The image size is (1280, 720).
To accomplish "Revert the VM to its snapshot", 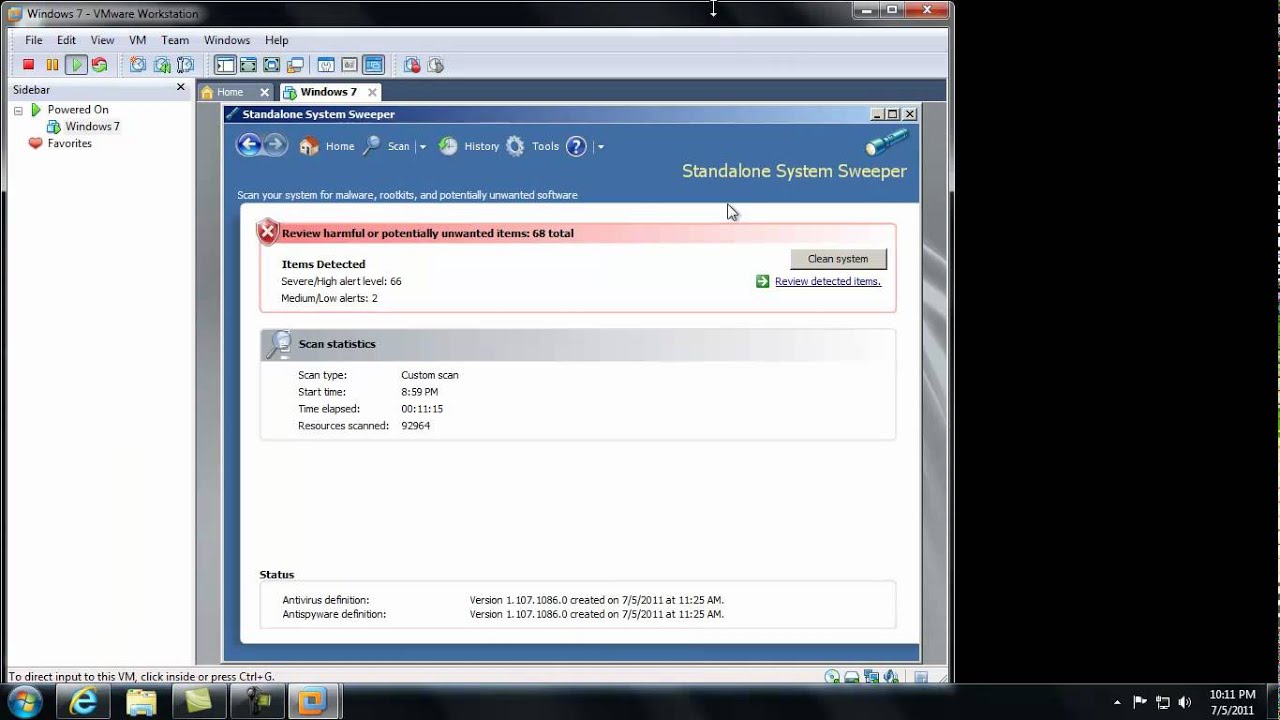I will point(162,65).
